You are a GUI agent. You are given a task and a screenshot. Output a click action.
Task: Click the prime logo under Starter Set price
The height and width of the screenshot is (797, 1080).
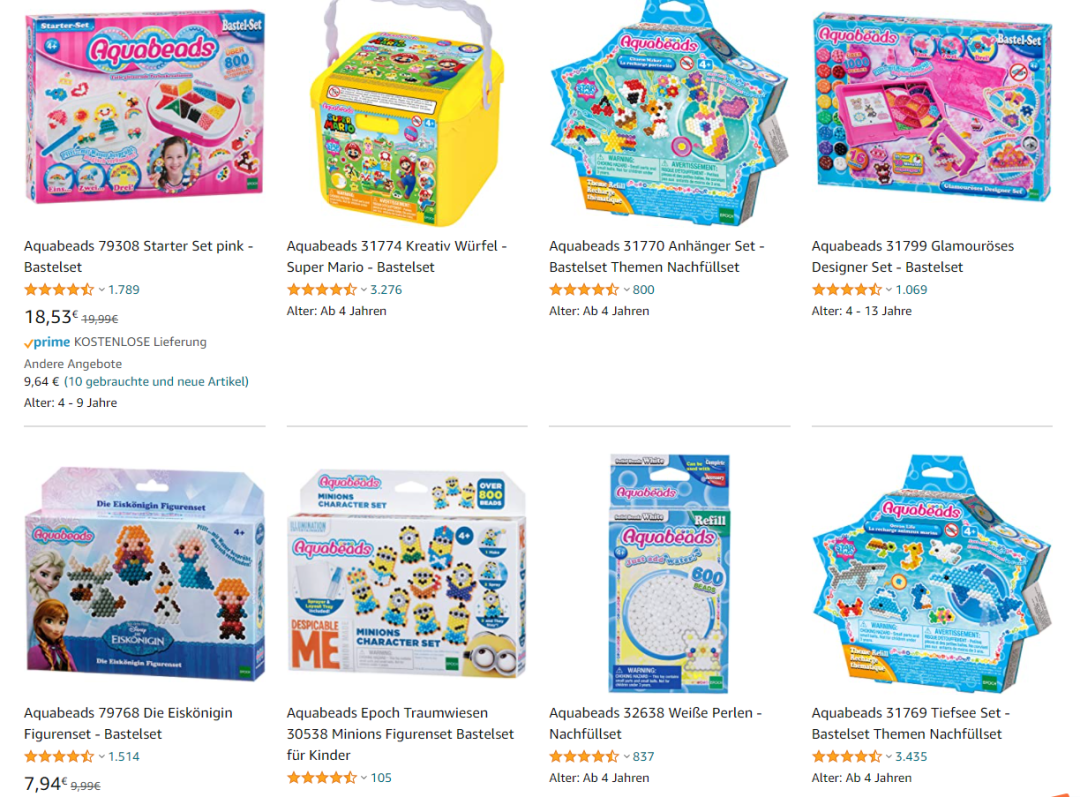pyautogui.click(x=48, y=342)
